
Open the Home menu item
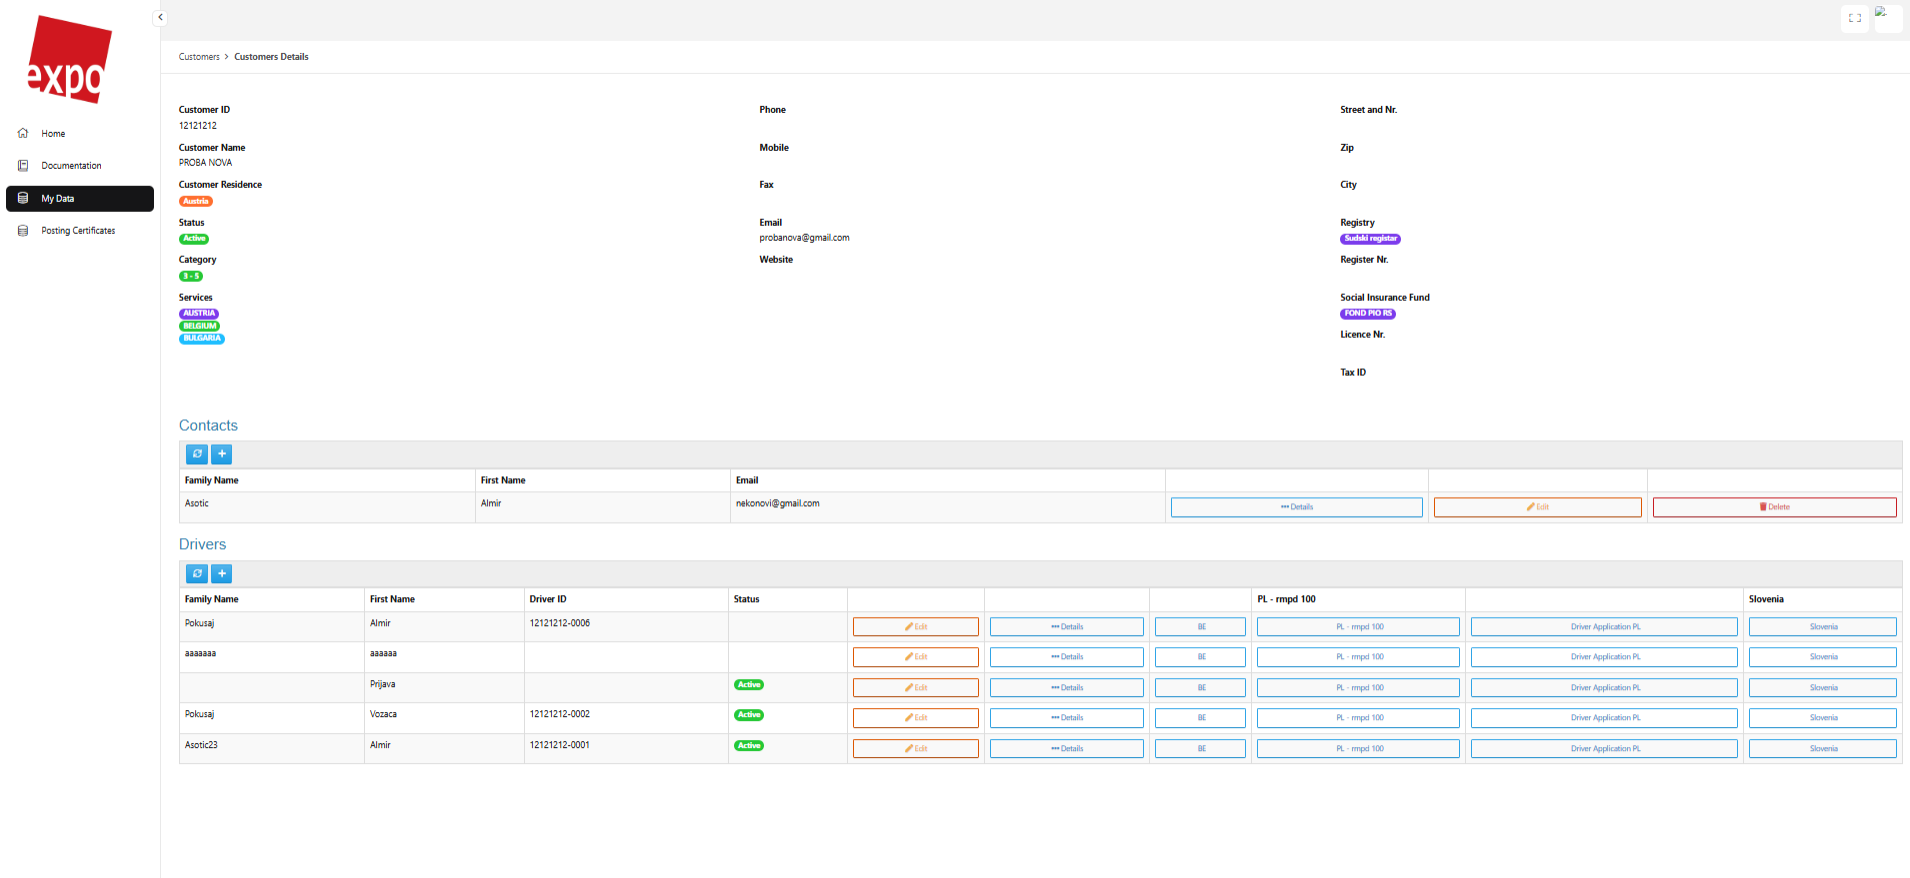(53, 134)
